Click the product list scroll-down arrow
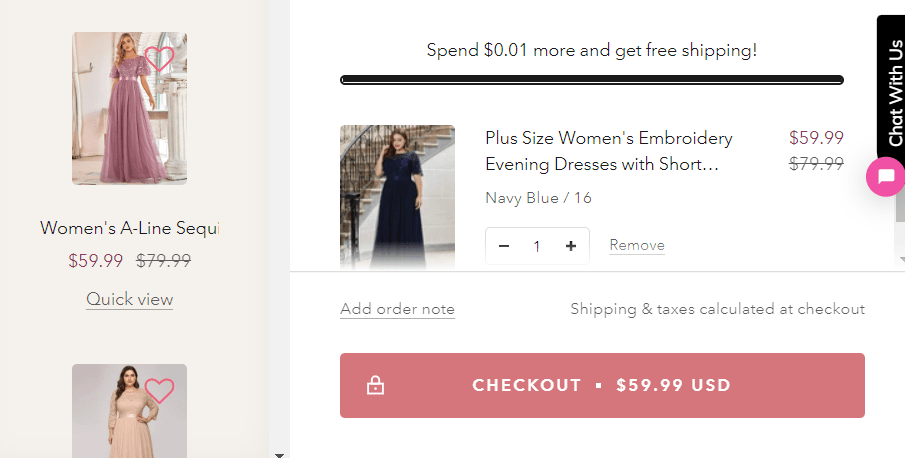Screen dimensions: 905x458 279,454
